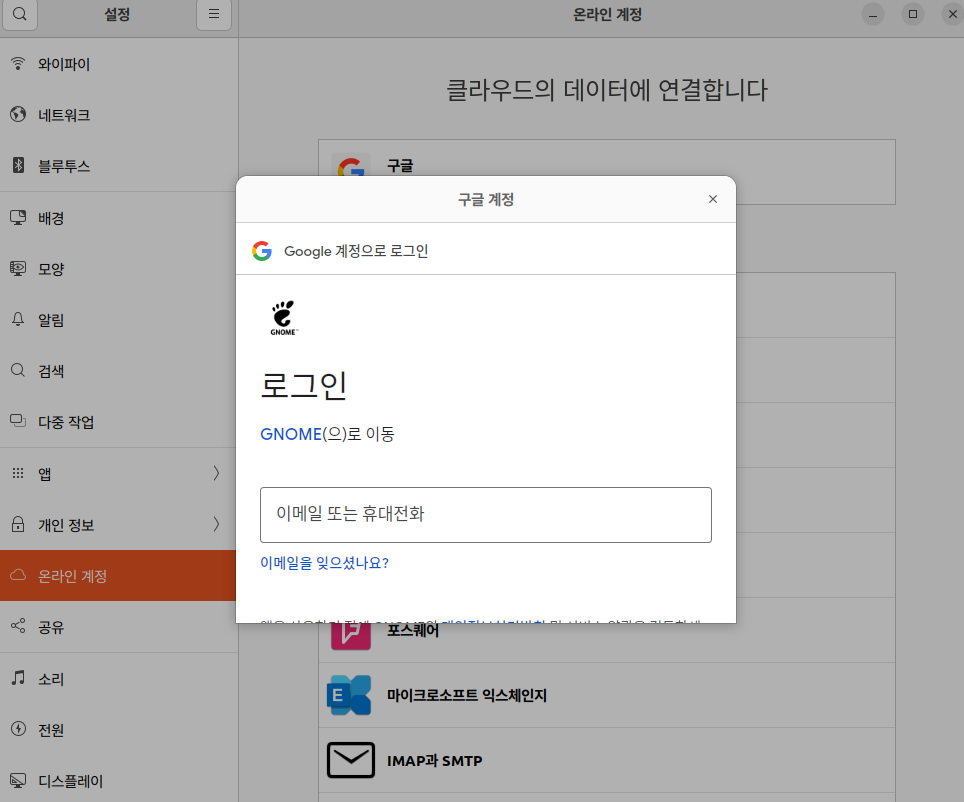The image size is (964, 802).
Task: Click the Google G logo in dialog header
Action: pyautogui.click(x=262, y=251)
